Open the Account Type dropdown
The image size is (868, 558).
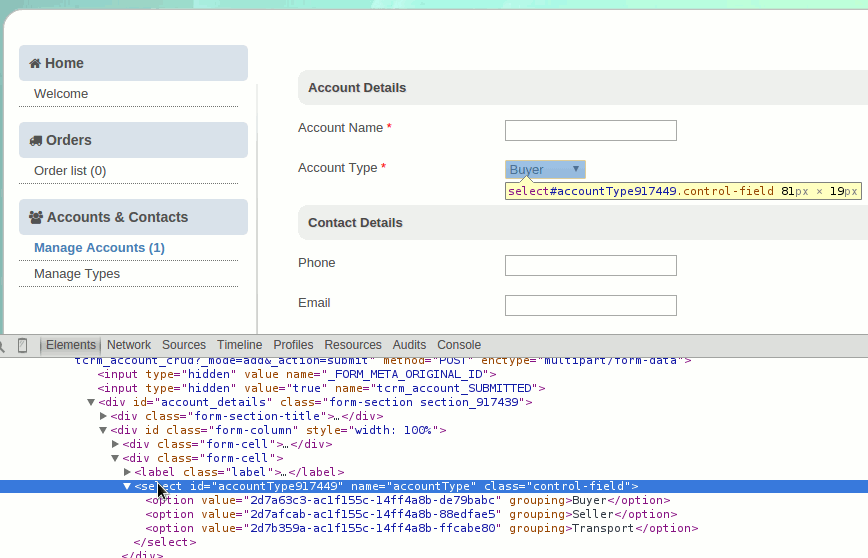coord(545,170)
